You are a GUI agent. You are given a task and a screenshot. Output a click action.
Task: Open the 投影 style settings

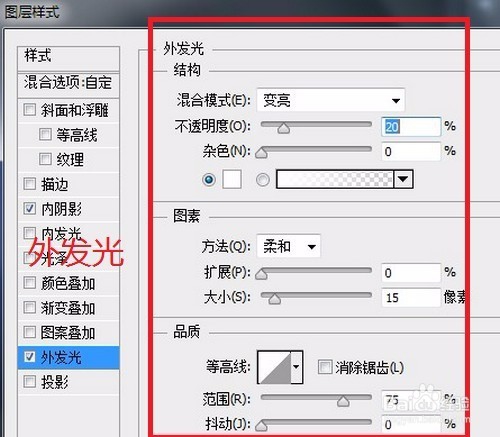pyautogui.click(x=55, y=382)
